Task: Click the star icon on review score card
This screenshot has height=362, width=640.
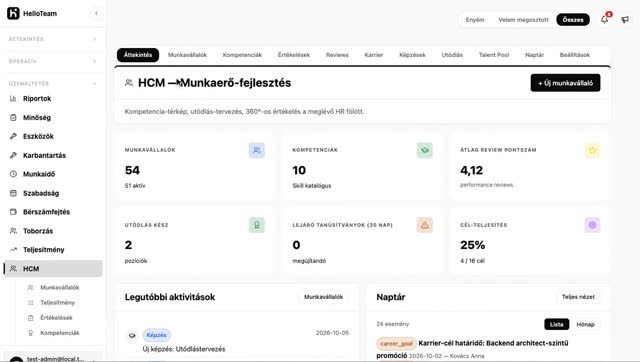Action: [592, 150]
